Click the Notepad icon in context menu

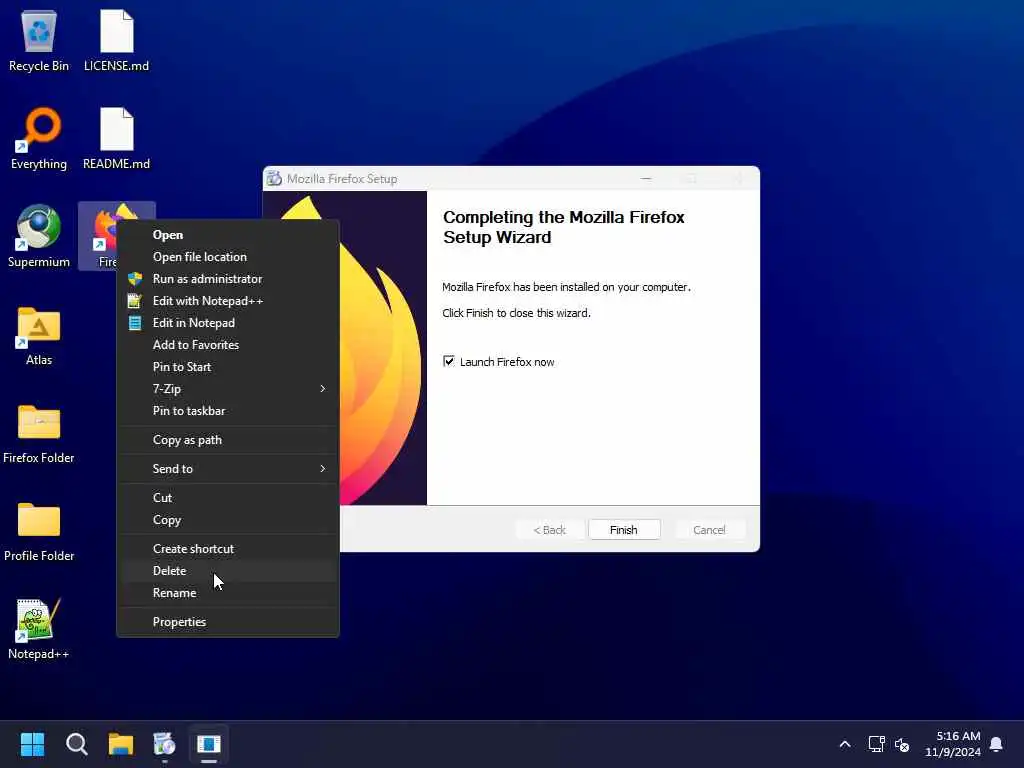click(x=135, y=323)
